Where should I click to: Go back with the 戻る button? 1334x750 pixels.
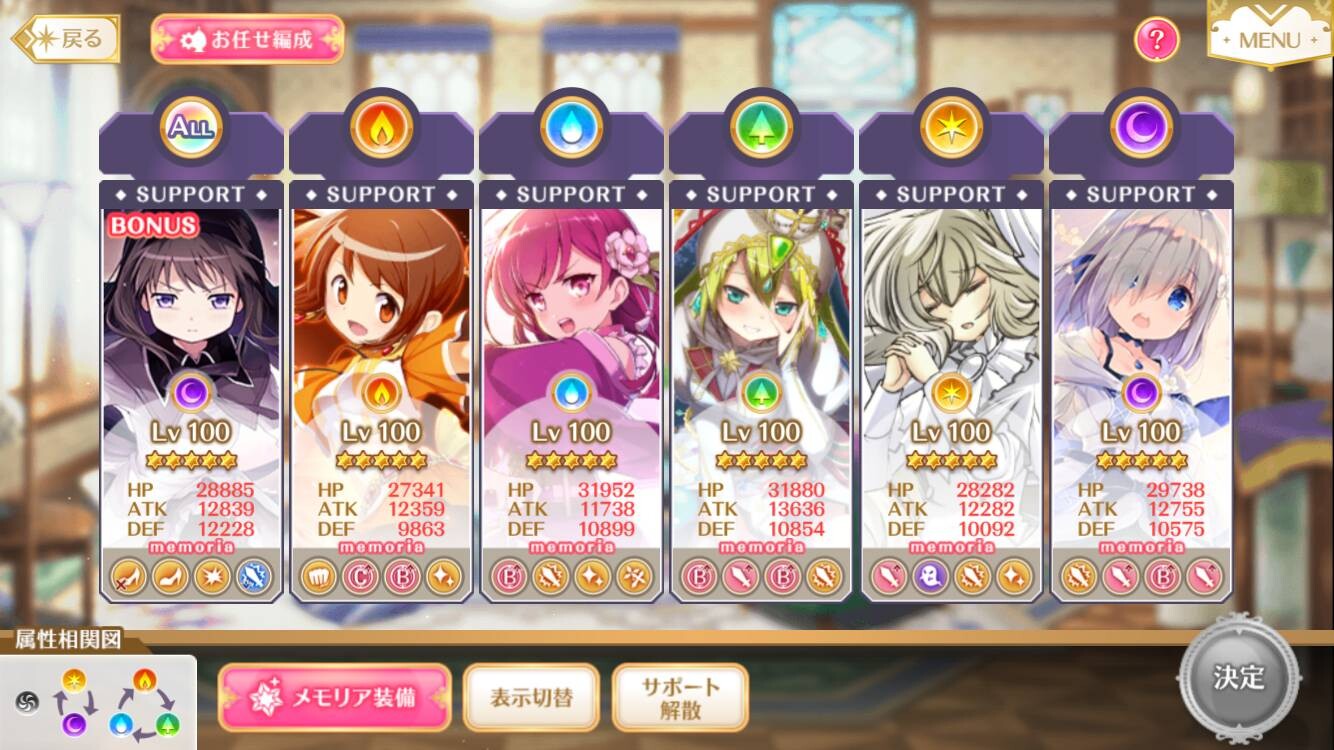coord(66,39)
